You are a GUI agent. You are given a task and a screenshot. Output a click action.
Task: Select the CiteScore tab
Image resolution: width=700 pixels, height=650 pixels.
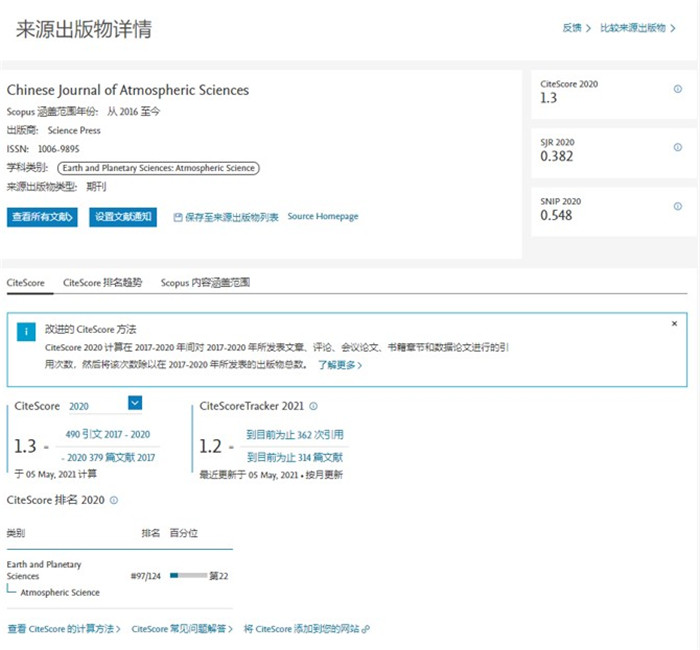(x=26, y=283)
